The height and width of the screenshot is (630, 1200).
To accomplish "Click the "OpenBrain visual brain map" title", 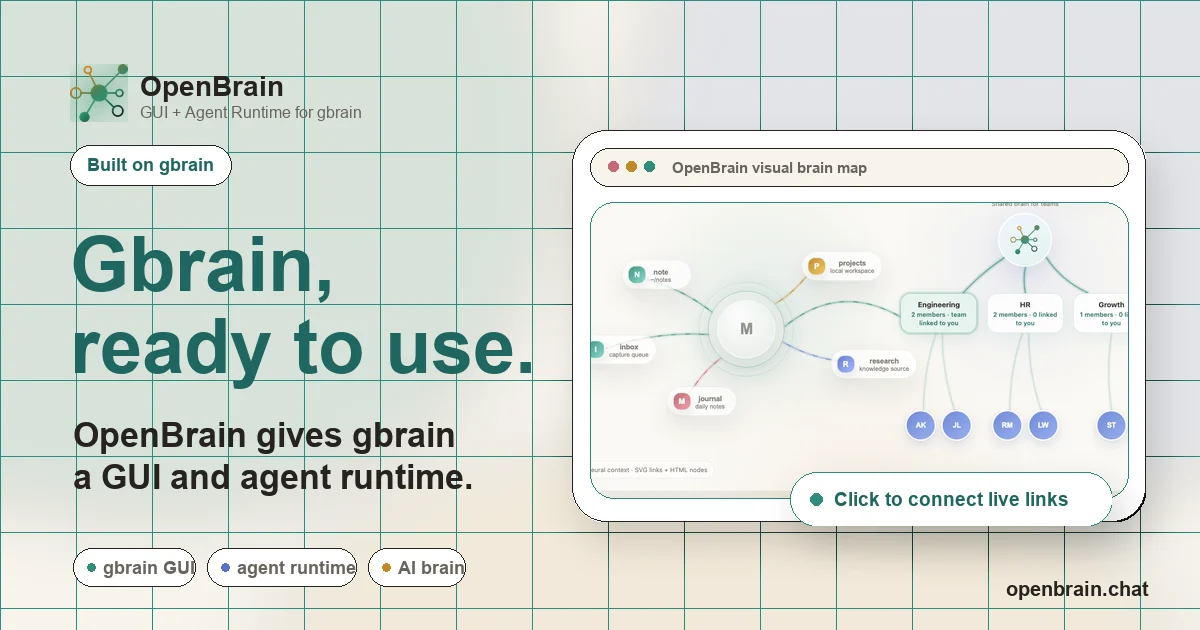I will 769,167.
